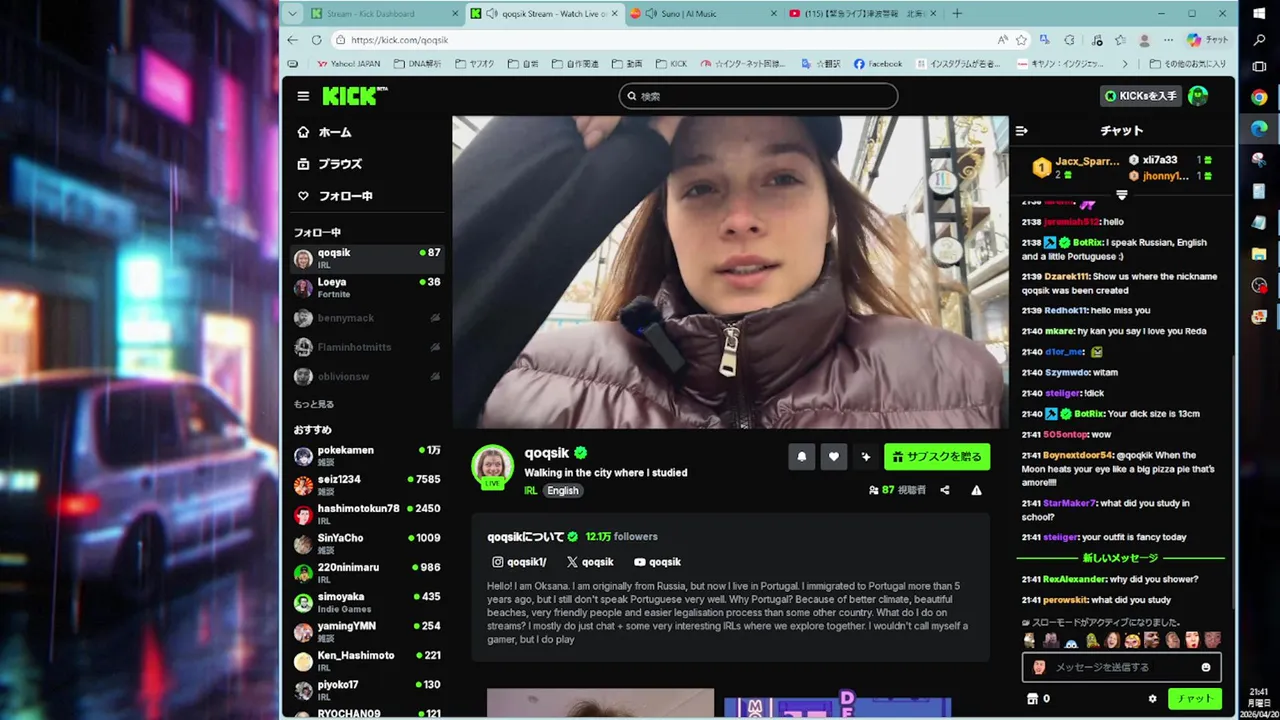1280x720 pixels.
Task: Click the English language tag
Action: (563, 491)
